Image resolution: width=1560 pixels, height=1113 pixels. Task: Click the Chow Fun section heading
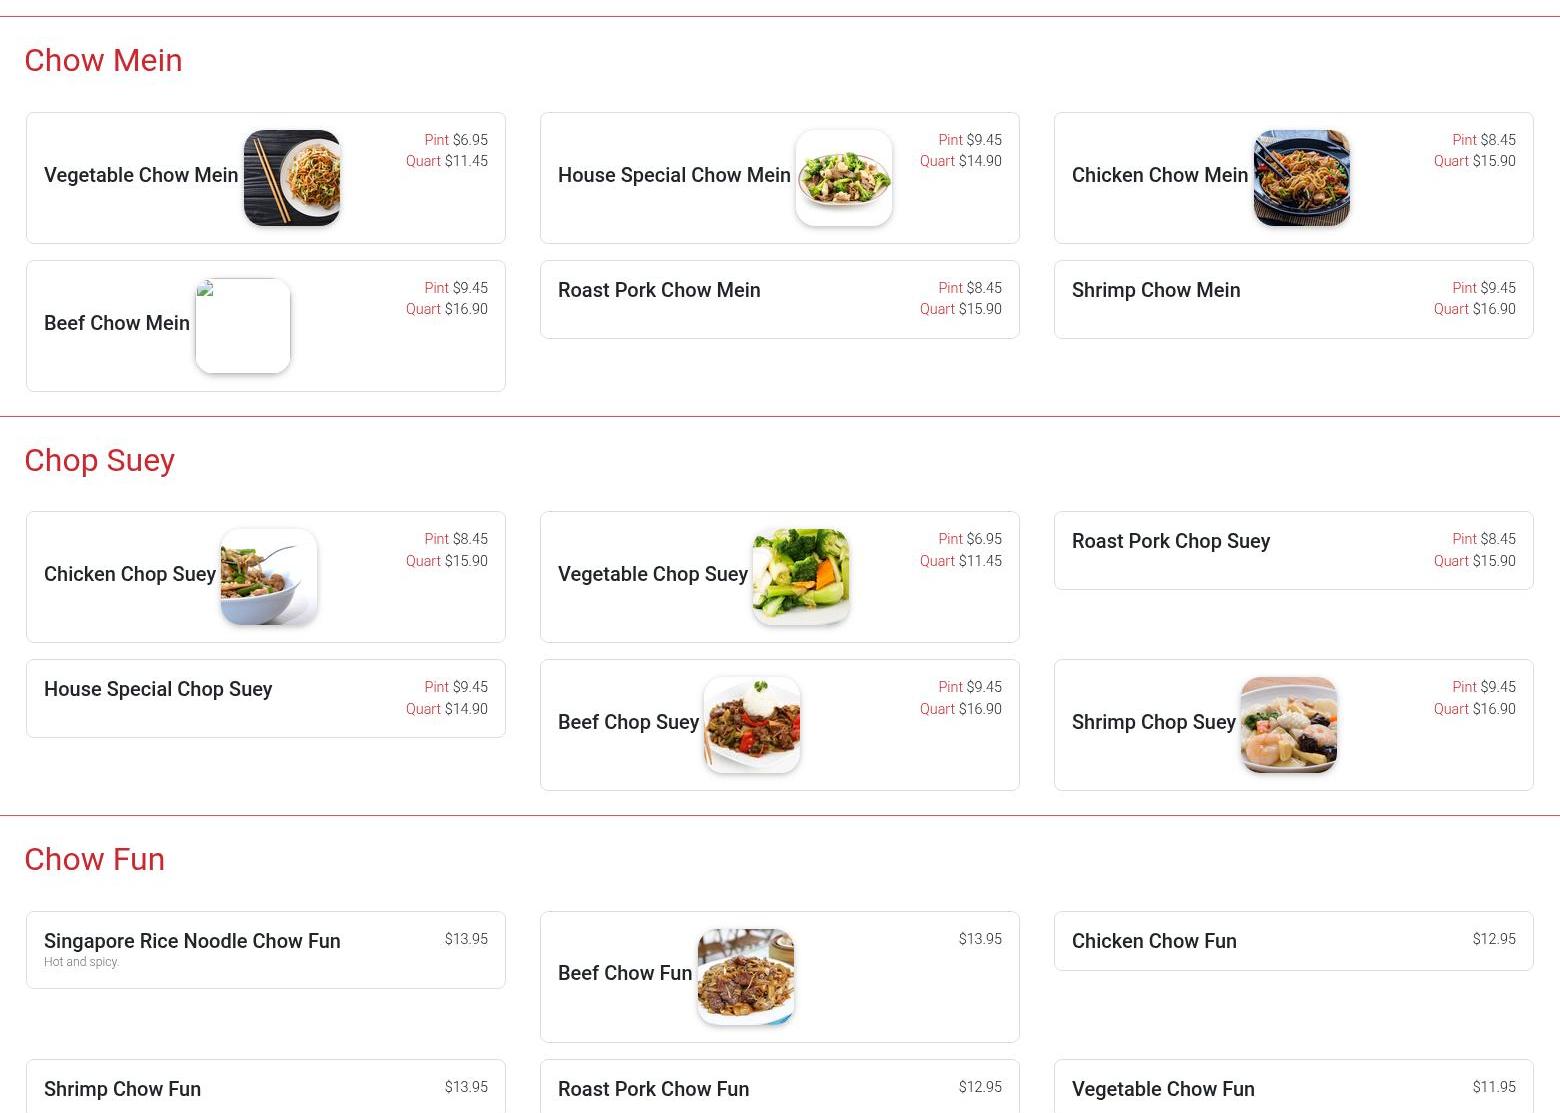pos(95,859)
